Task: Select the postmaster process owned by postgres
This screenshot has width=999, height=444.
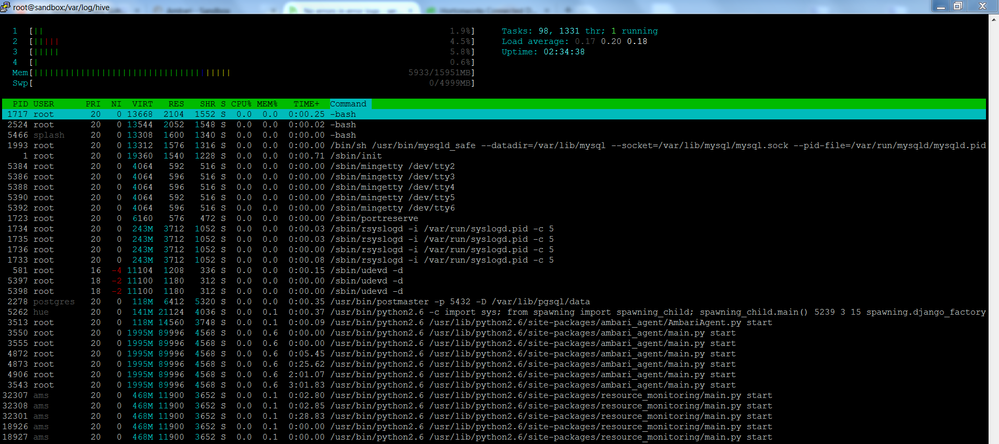Action: click(494, 301)
